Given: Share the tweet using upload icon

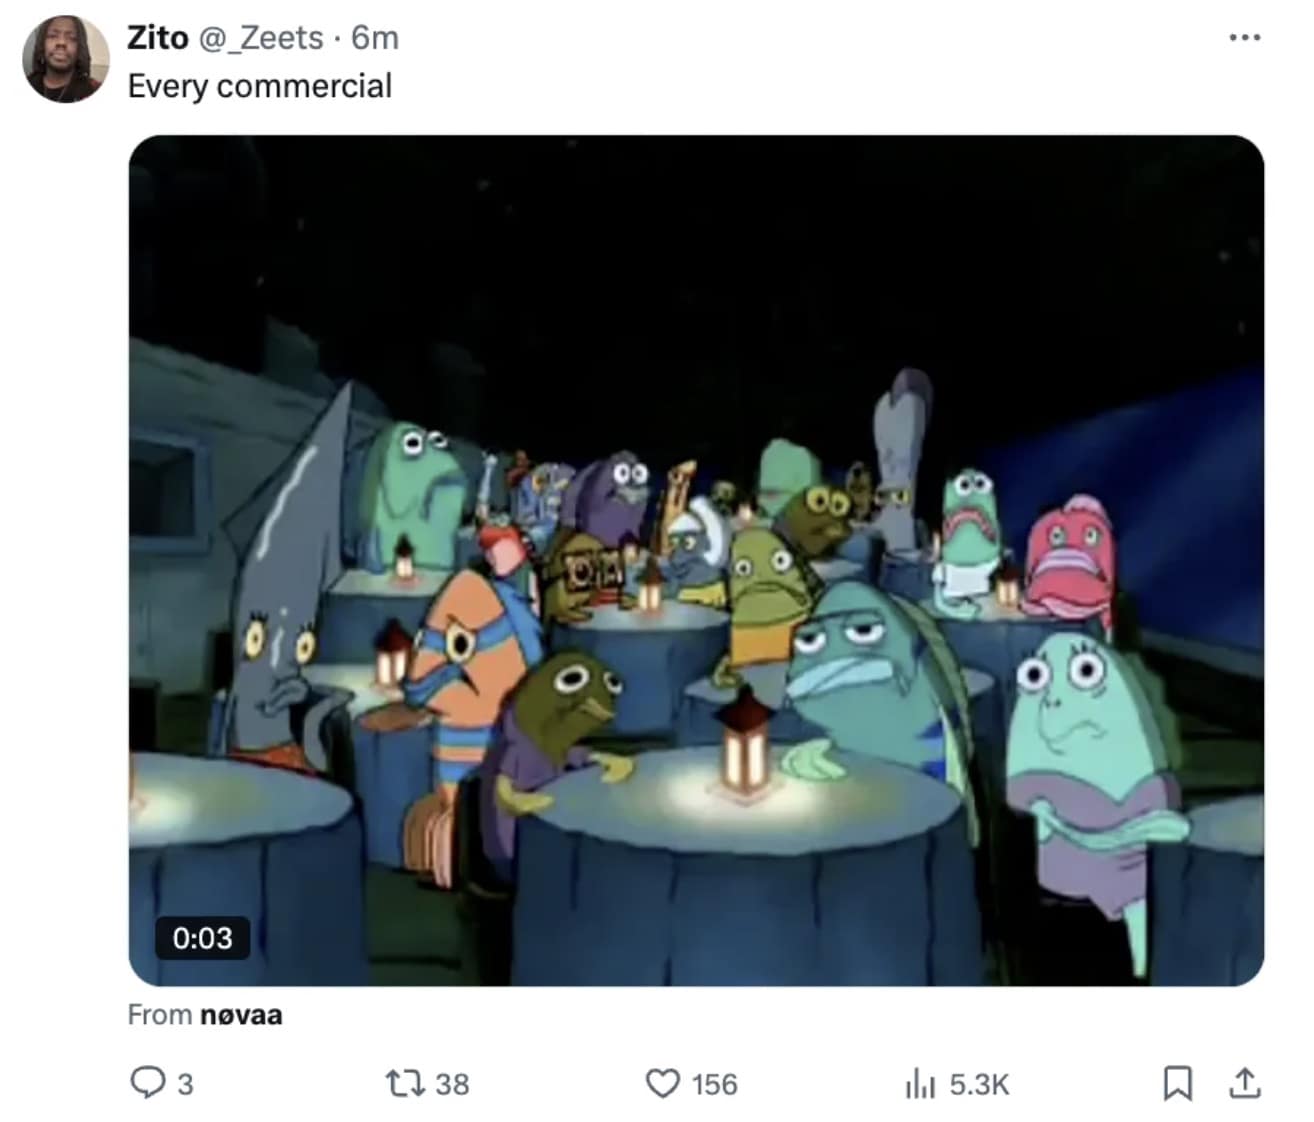Looking at the screenshot, I should pos(1244,1083).
